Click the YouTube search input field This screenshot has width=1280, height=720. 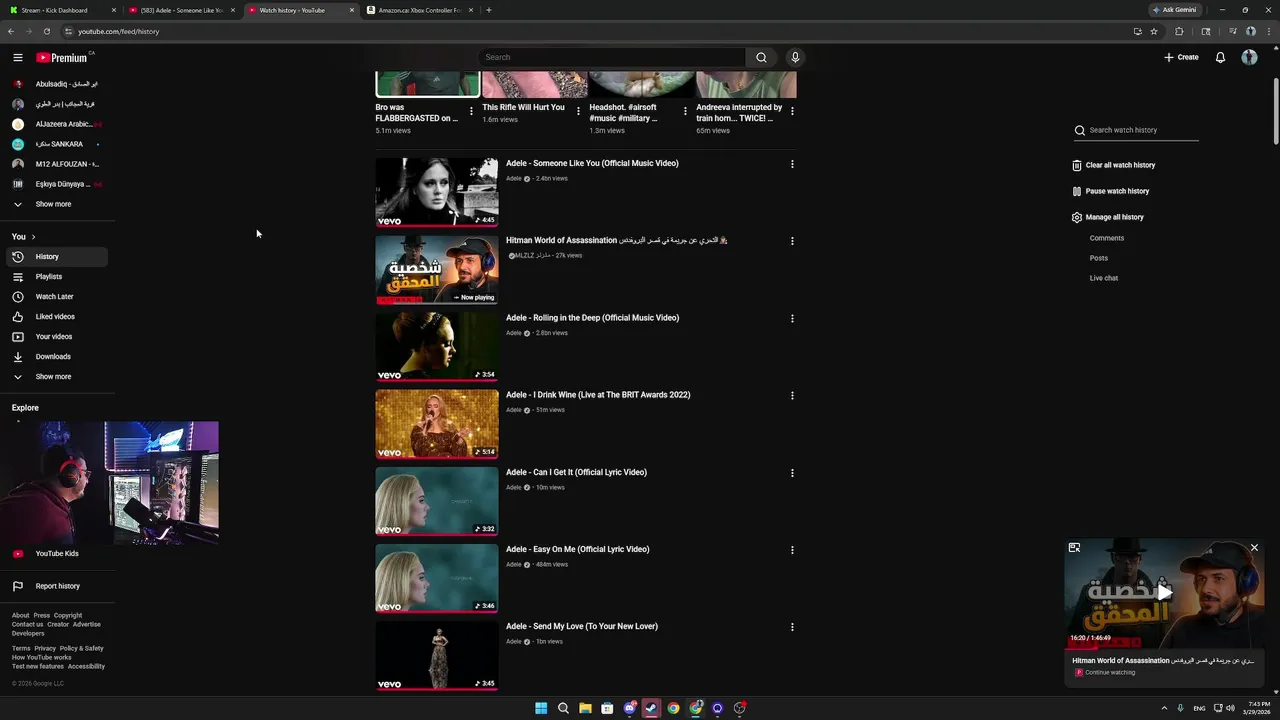click(x=611, y=57)
